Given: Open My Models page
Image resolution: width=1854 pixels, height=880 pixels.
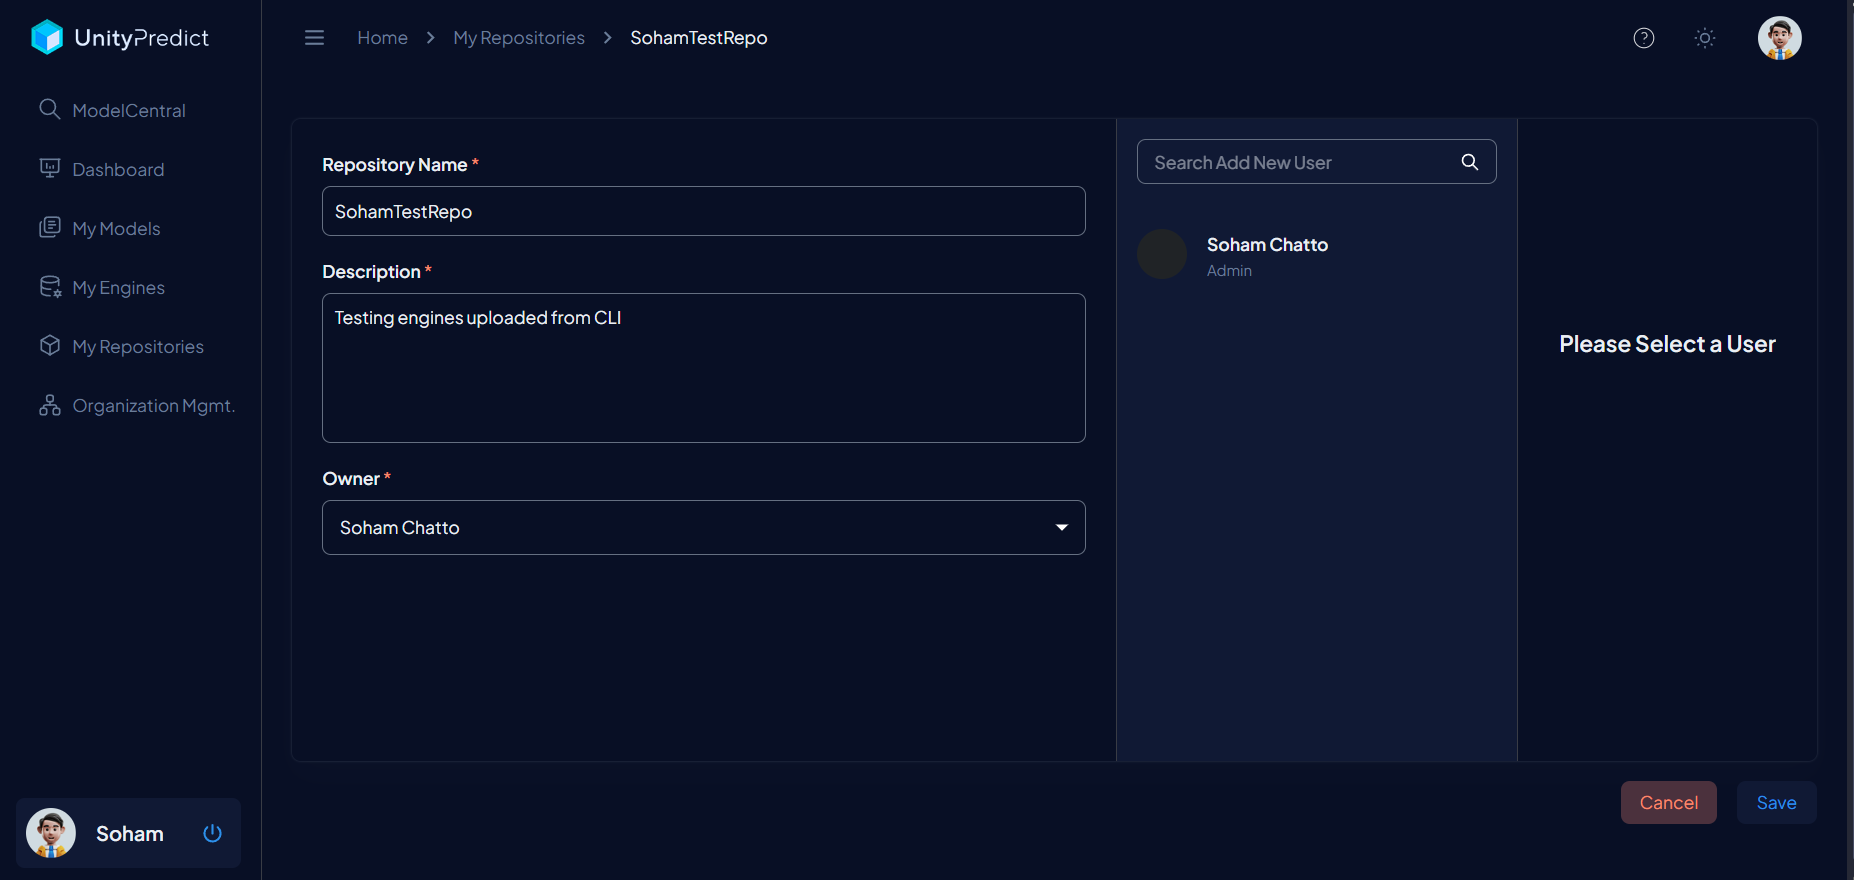Looking at the screenshot, I should pos(116,229).
